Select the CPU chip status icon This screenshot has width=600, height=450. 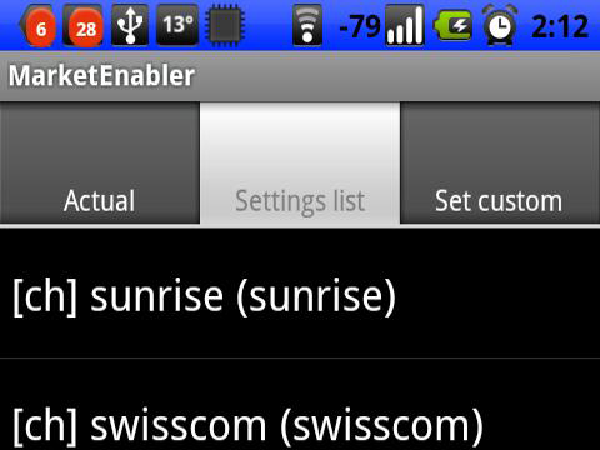(x=225, y=26)
